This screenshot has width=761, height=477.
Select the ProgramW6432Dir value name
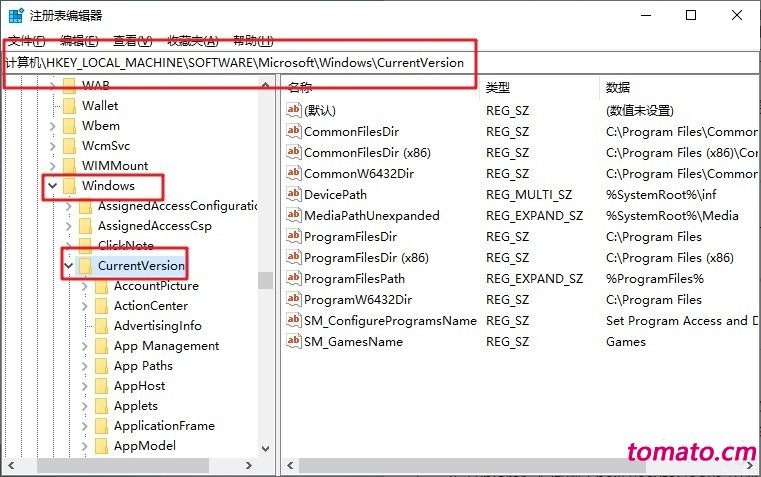358,299
